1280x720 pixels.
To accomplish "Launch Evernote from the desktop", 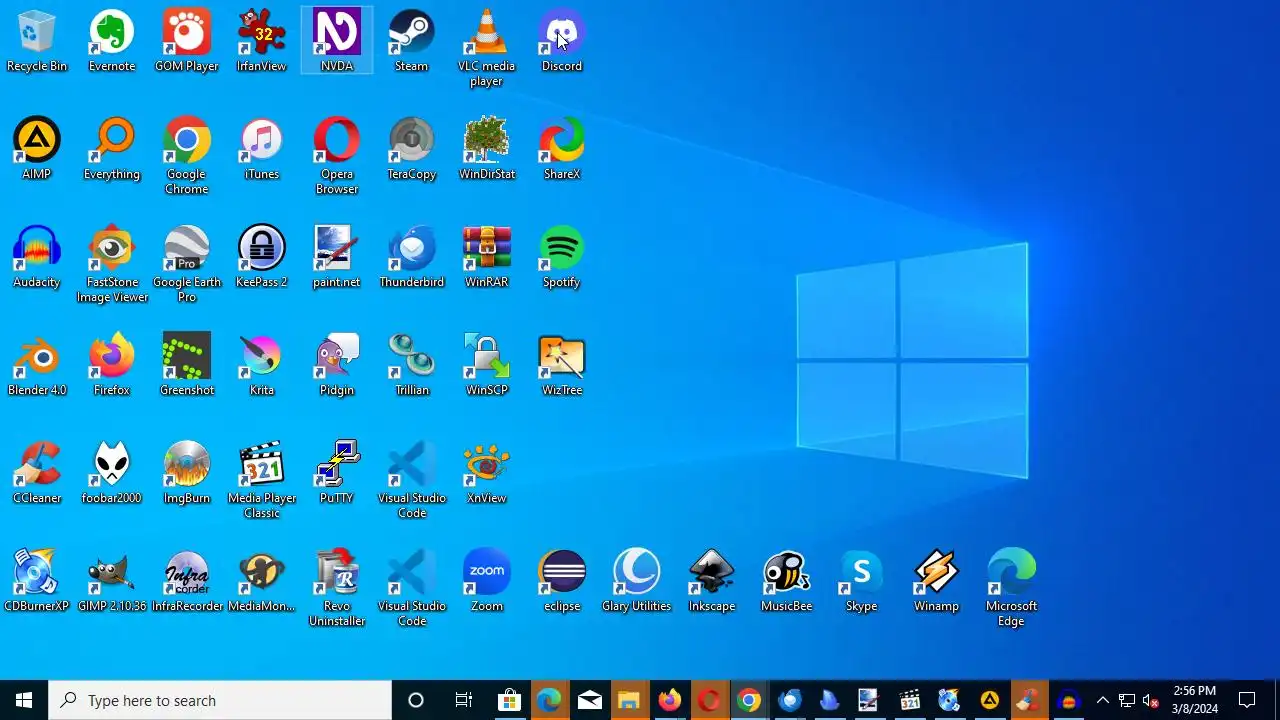I will pyautogui.click(x=112, y=41).
